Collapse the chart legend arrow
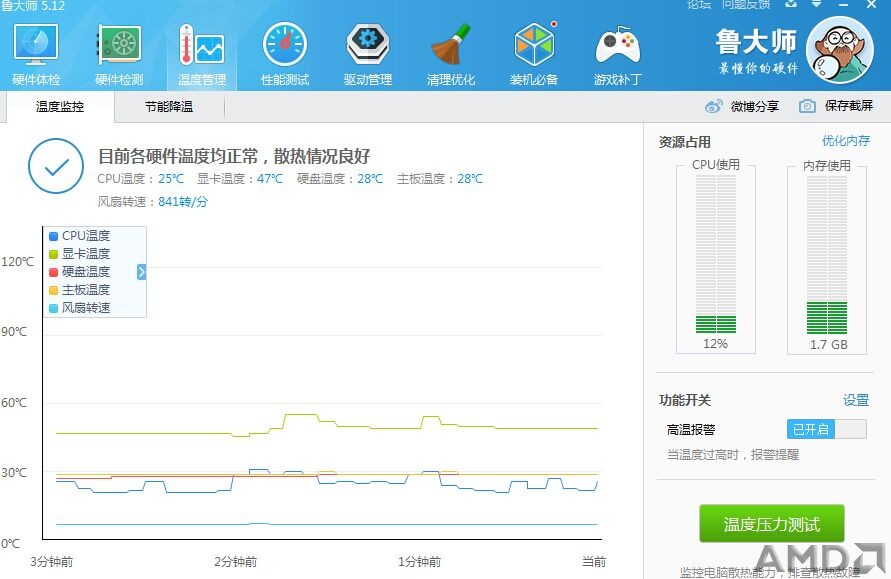This screenshot has width=891, height=579. 141,272
